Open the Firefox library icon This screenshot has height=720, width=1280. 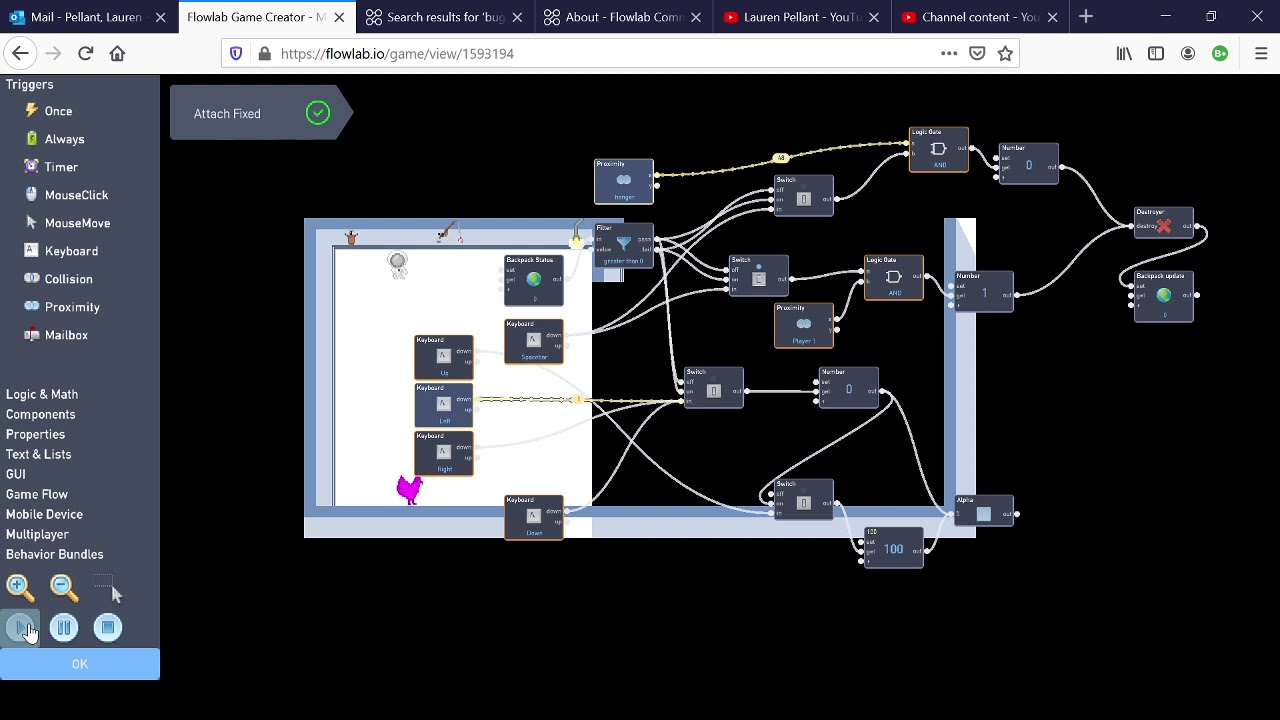pyautogui.click(x=1124, y=53)
